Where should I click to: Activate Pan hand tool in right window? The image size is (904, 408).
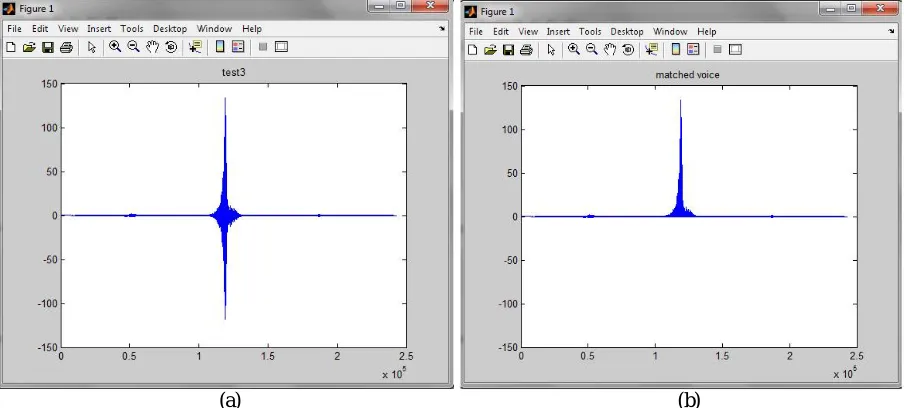[x=610, y=50]
